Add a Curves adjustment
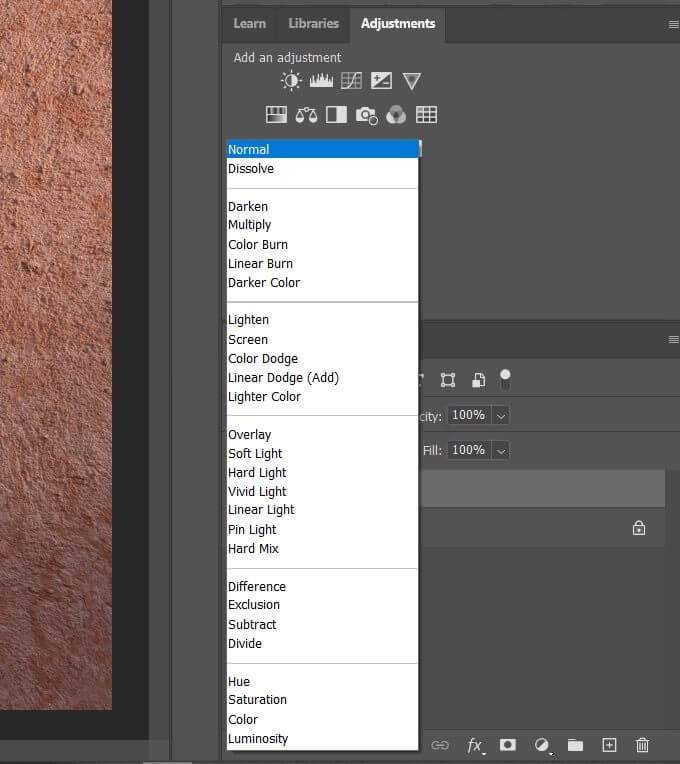The width and height of the screenshot is (680, 764). [x=351, y=81]
